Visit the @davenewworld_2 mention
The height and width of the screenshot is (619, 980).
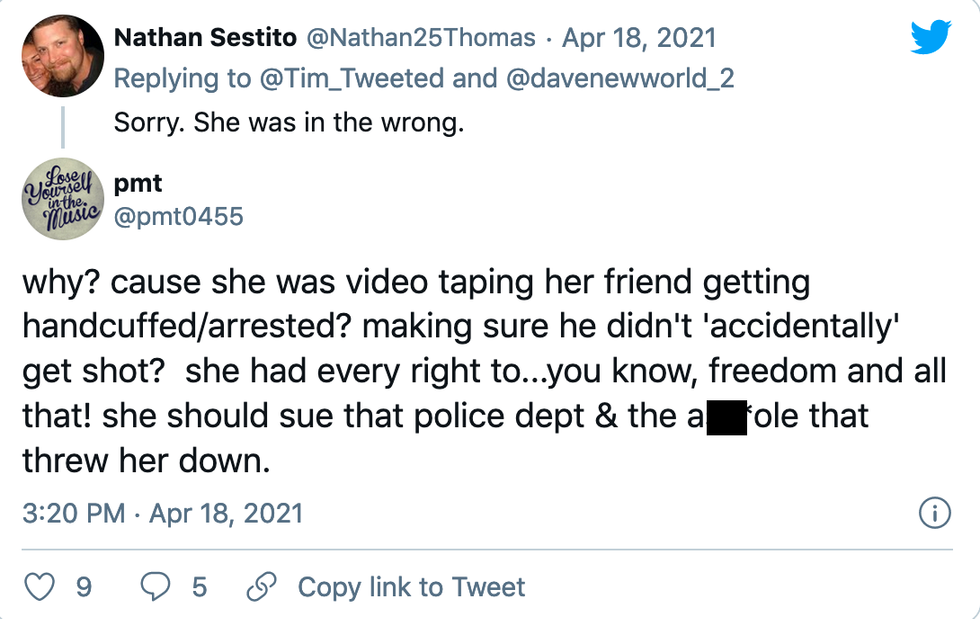(619, 77)
